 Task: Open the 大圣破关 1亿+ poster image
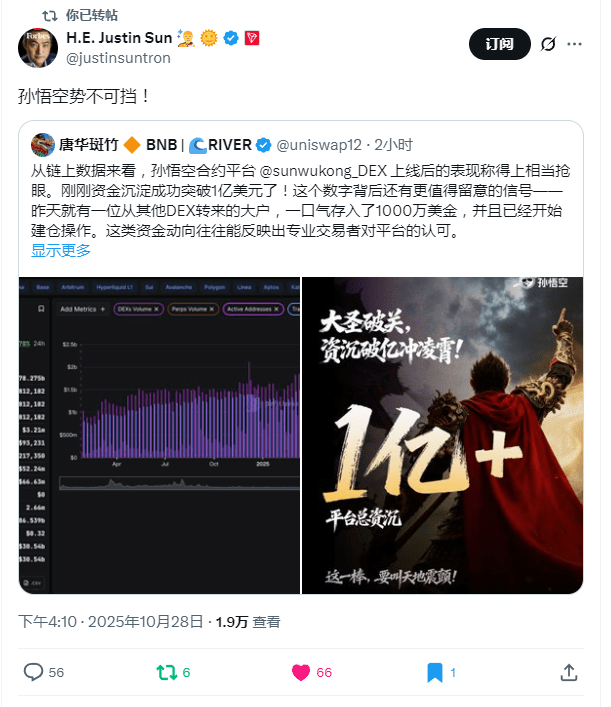[x=442, y=435]
